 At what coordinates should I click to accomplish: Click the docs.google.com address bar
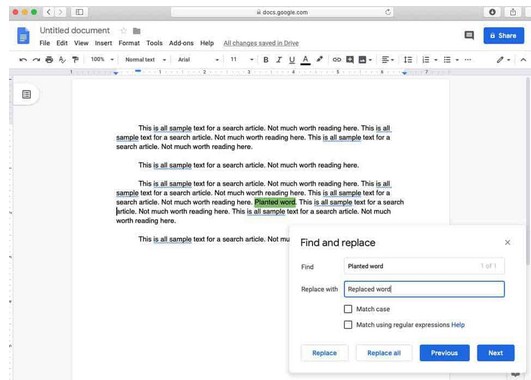pos(282,12)
